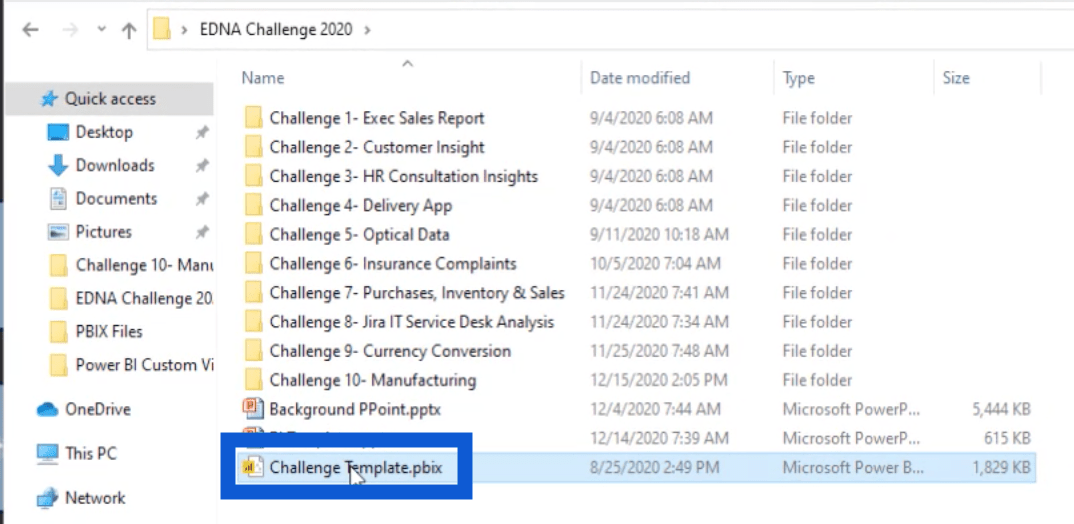Open the OneDrive cloud icon

click(x=47, y=410)
